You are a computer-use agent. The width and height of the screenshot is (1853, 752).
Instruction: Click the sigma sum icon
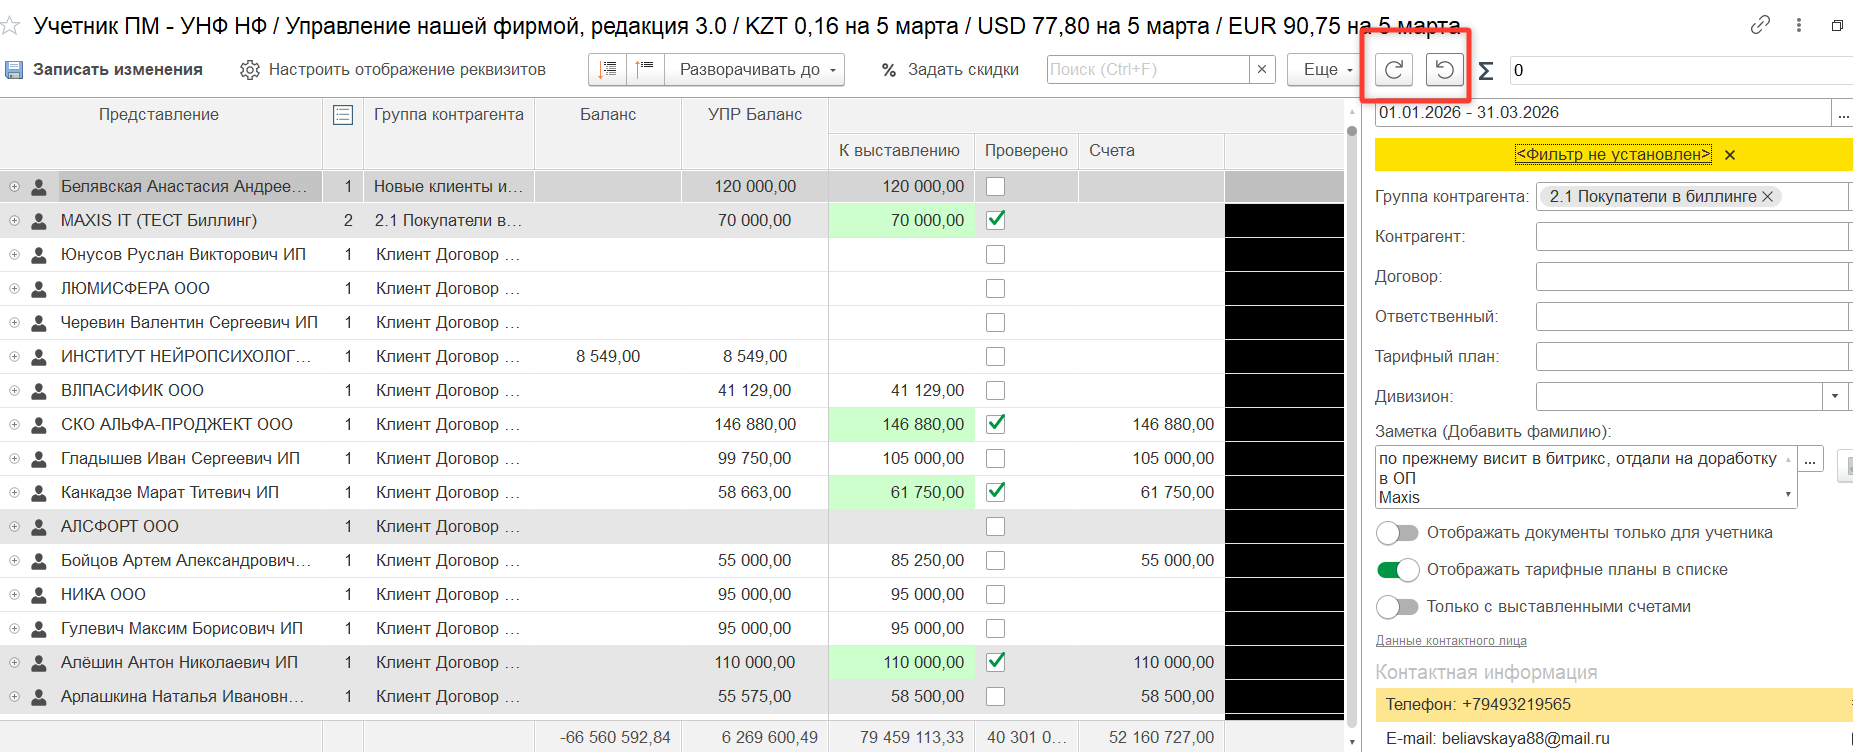click(1486, 71)
